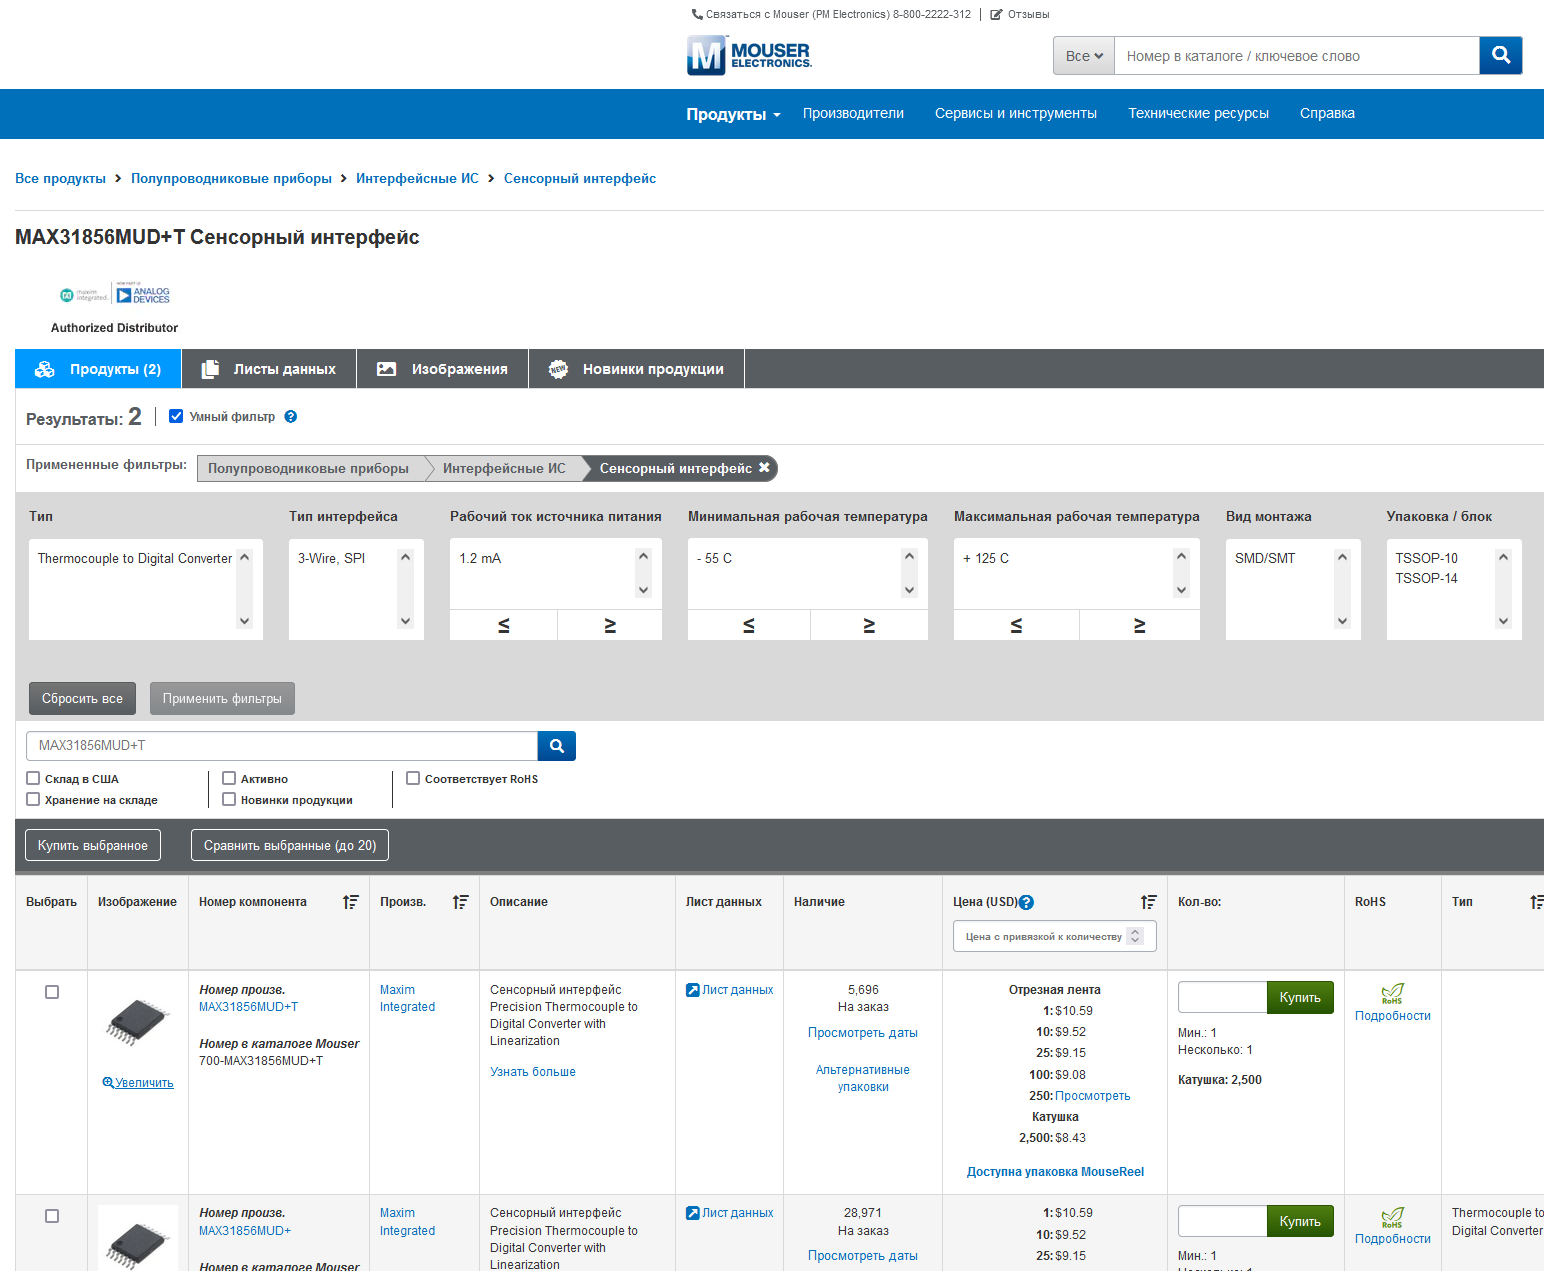Click the Сбросить все button

(82, 699)
